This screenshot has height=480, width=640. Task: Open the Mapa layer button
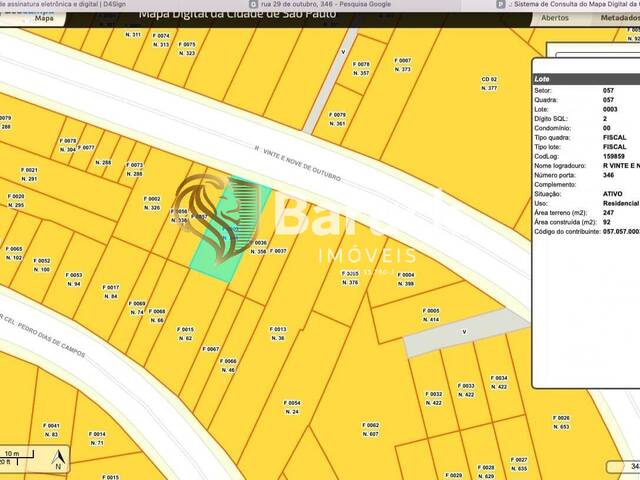(x=43, y=18)
